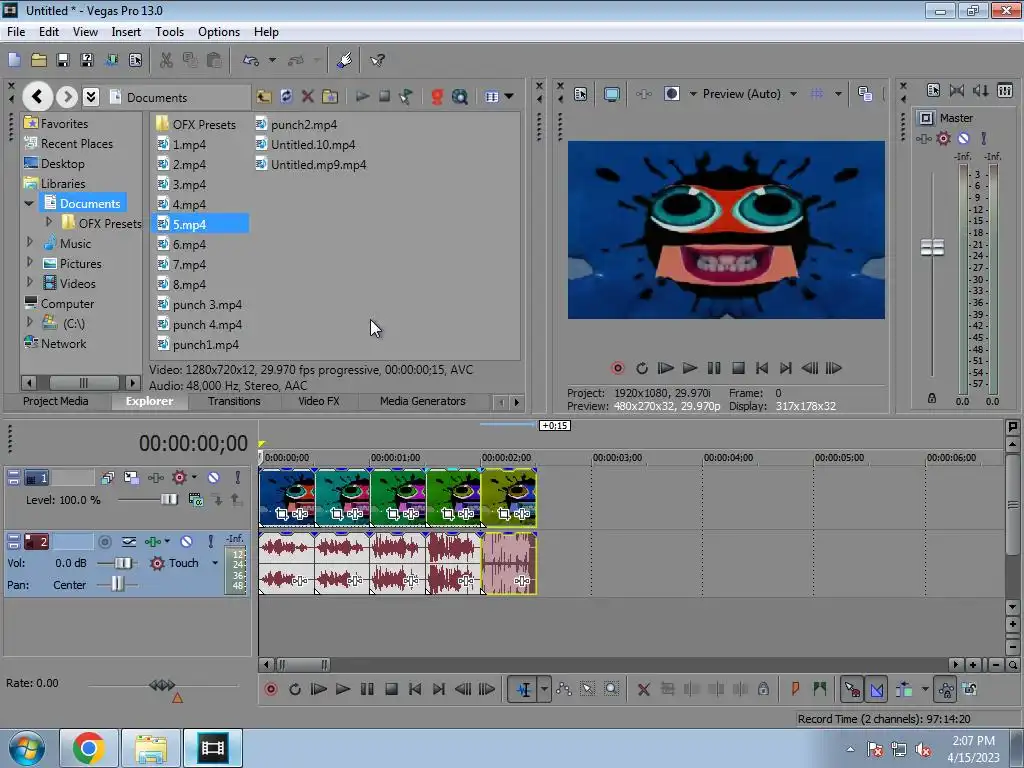The width and height of the screenshot is (1024, 768).
Task: Click the Master volume fader handle
Action: 932,248
